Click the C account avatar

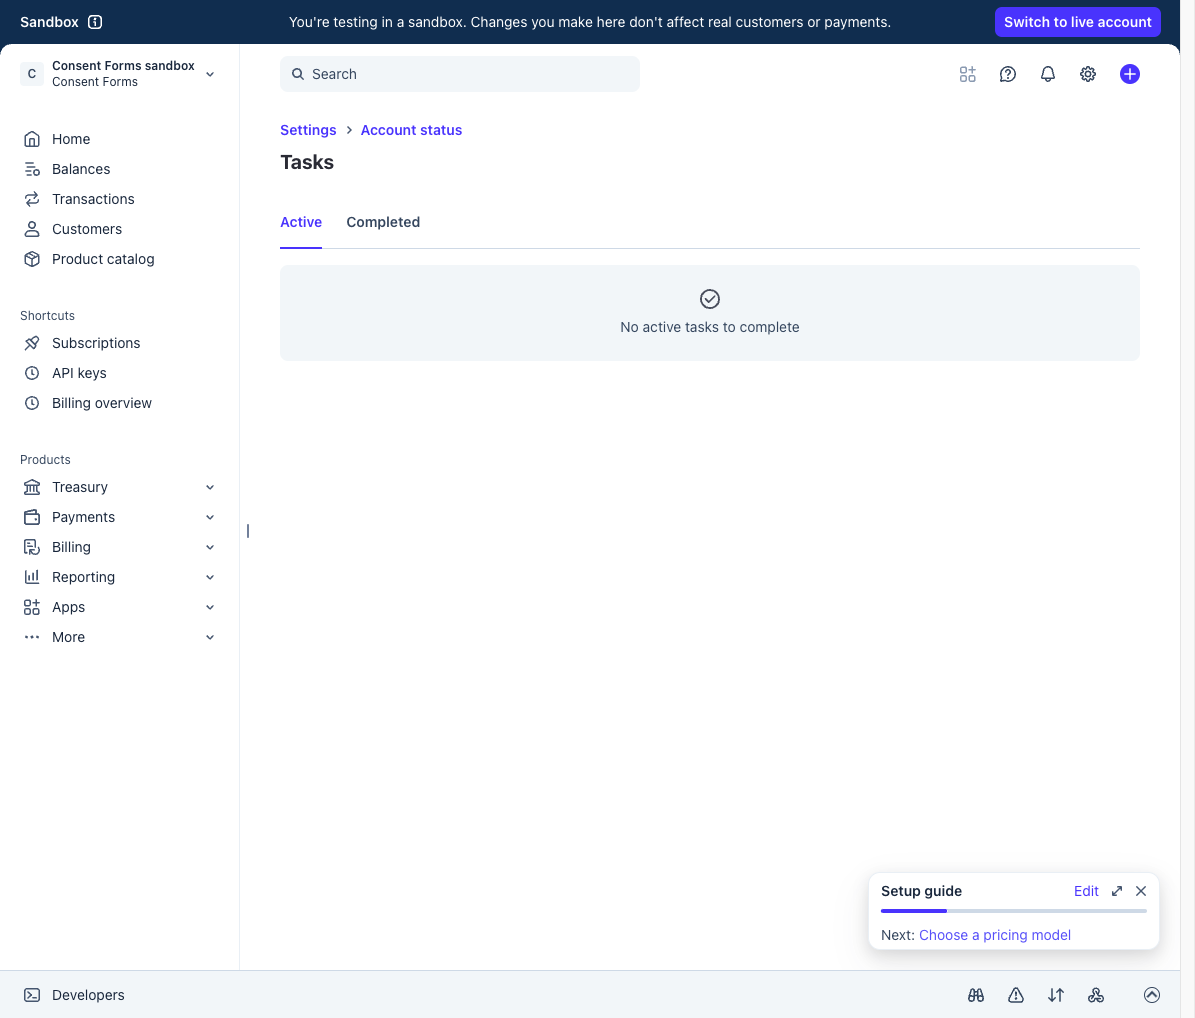tap(31, 74)
